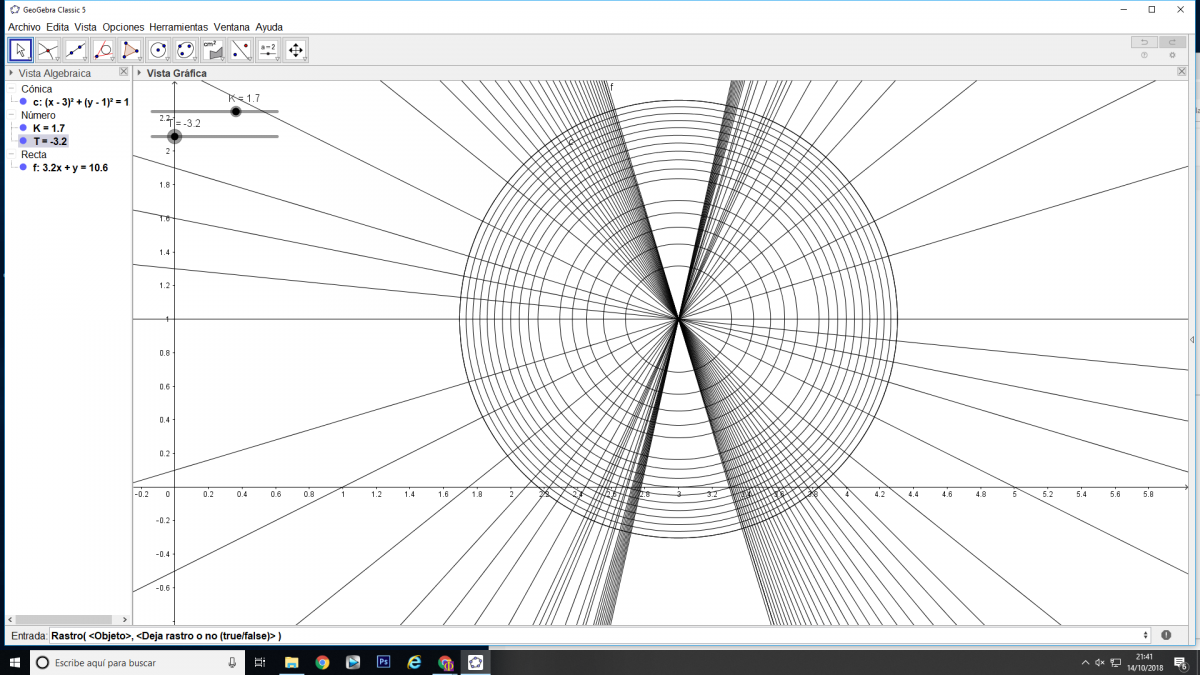The width and height of the screenshot is (1200, 675).
Task: Toggle visibility dot for K = 1.7
Action: (23, 128)
